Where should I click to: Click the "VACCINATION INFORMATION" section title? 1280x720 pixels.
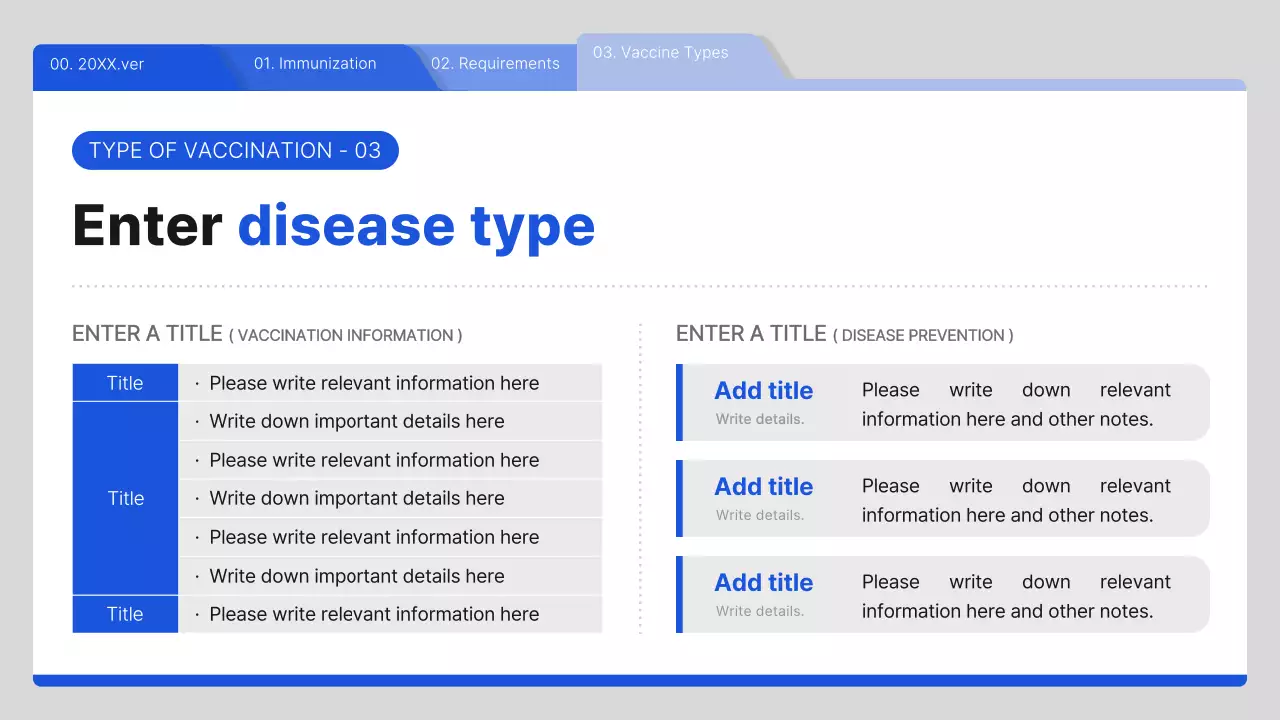[267, 335]
